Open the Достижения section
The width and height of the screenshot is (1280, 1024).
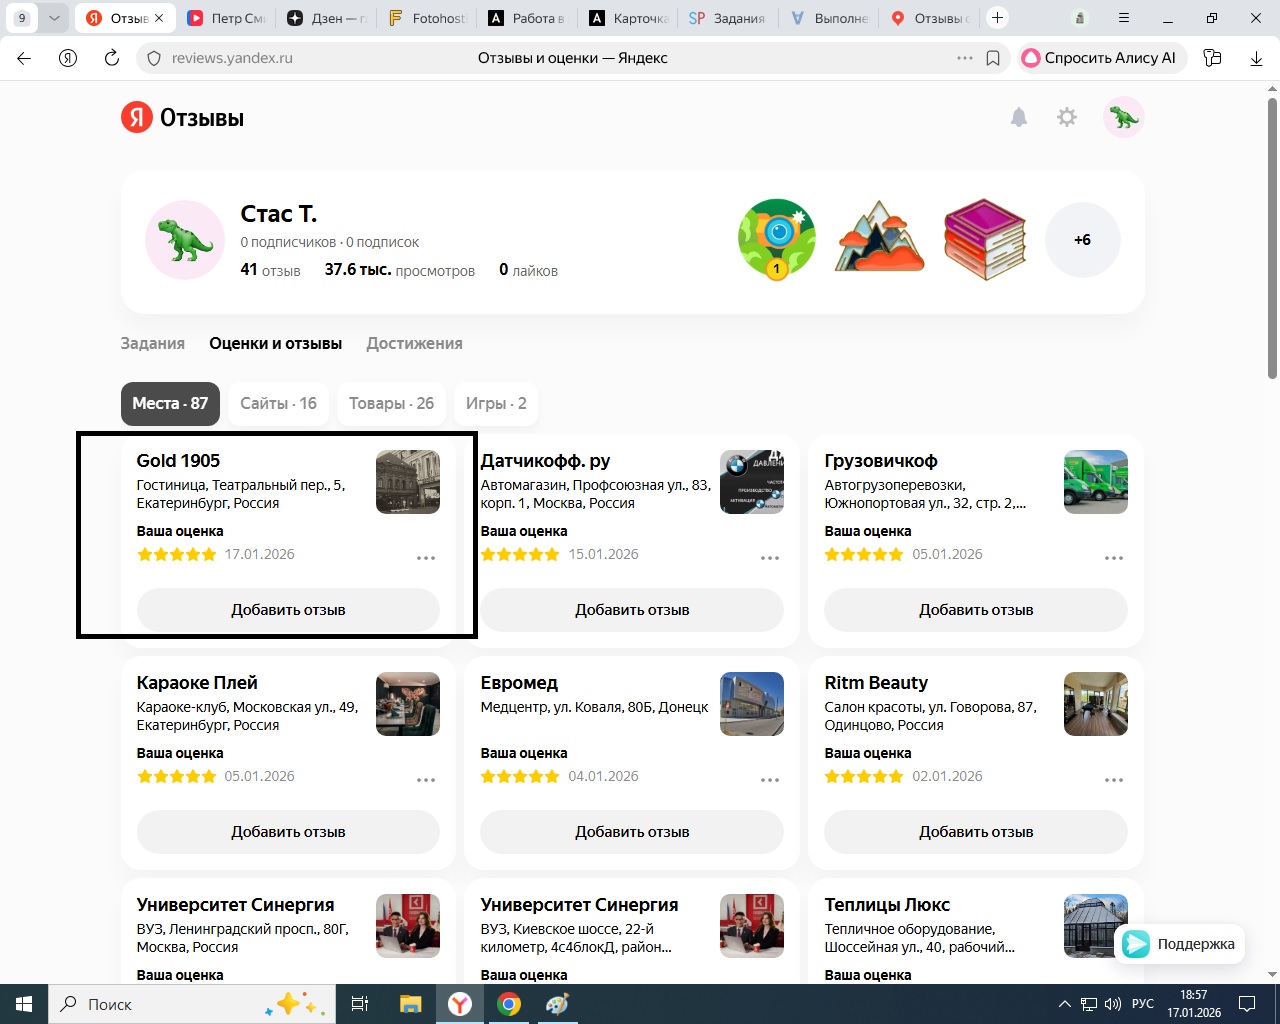pos(414,343)
